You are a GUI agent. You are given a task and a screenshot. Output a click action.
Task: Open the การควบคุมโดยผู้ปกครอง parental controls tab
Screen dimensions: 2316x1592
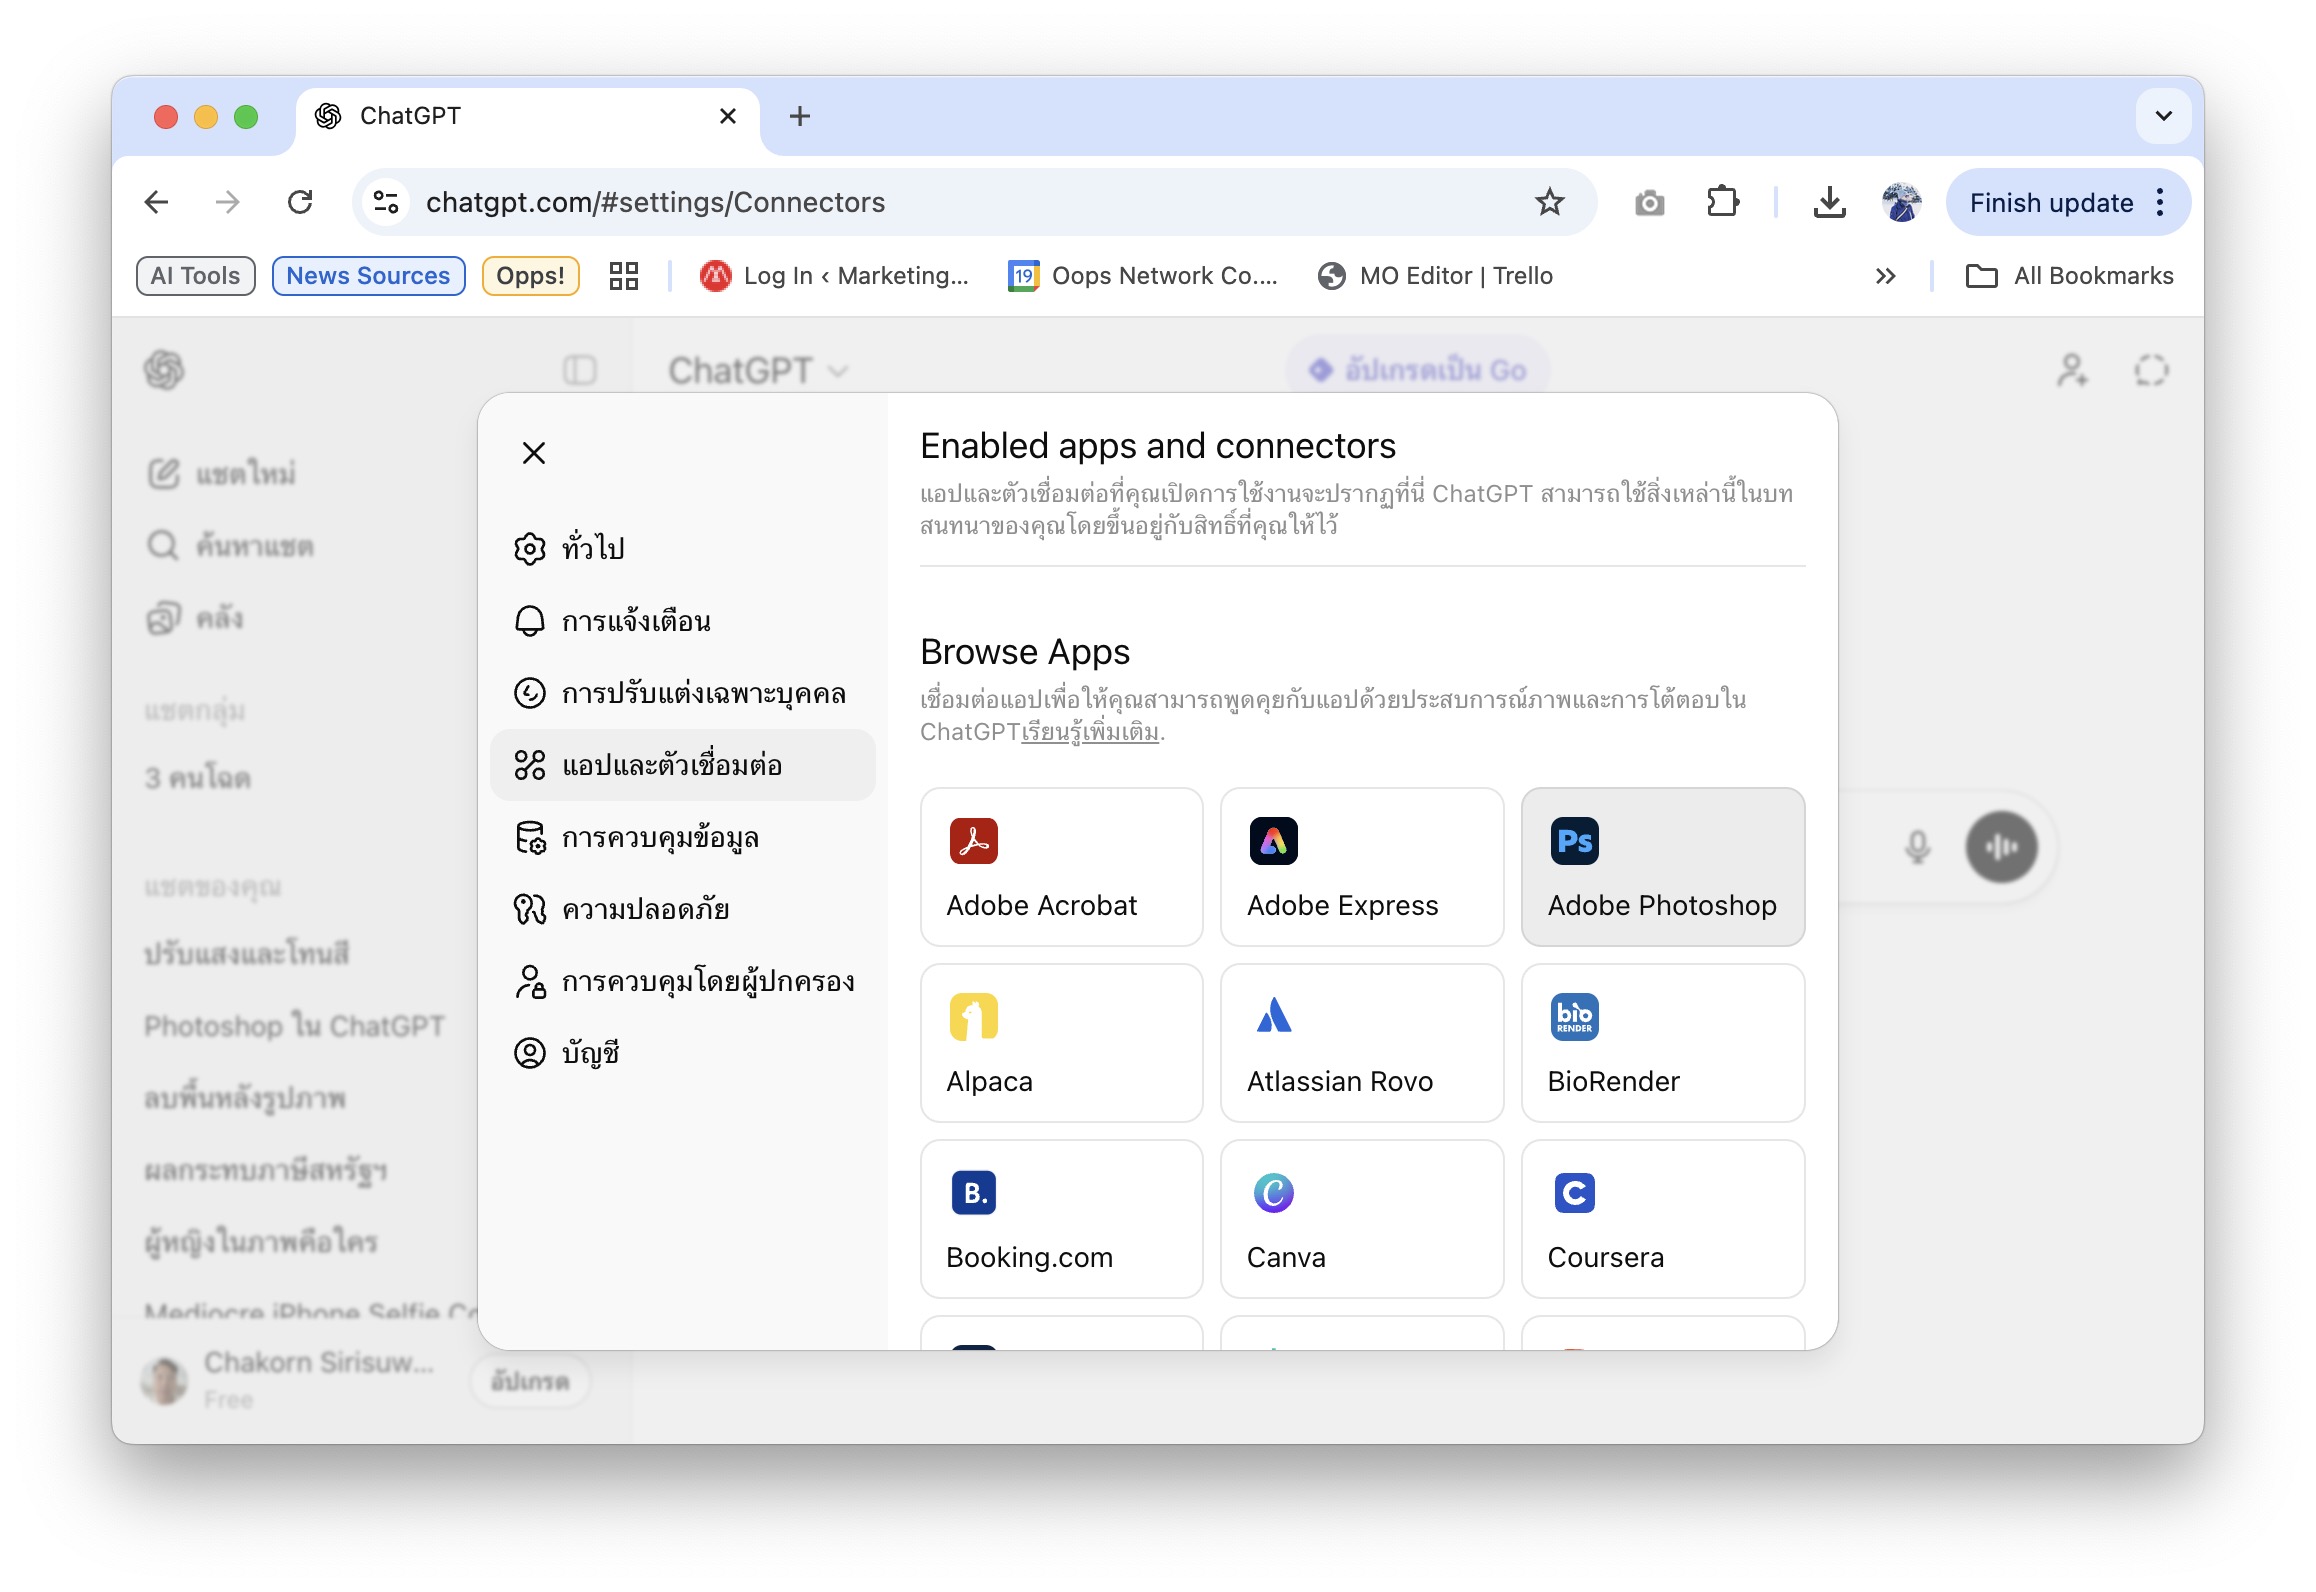(x=683, y=981)
